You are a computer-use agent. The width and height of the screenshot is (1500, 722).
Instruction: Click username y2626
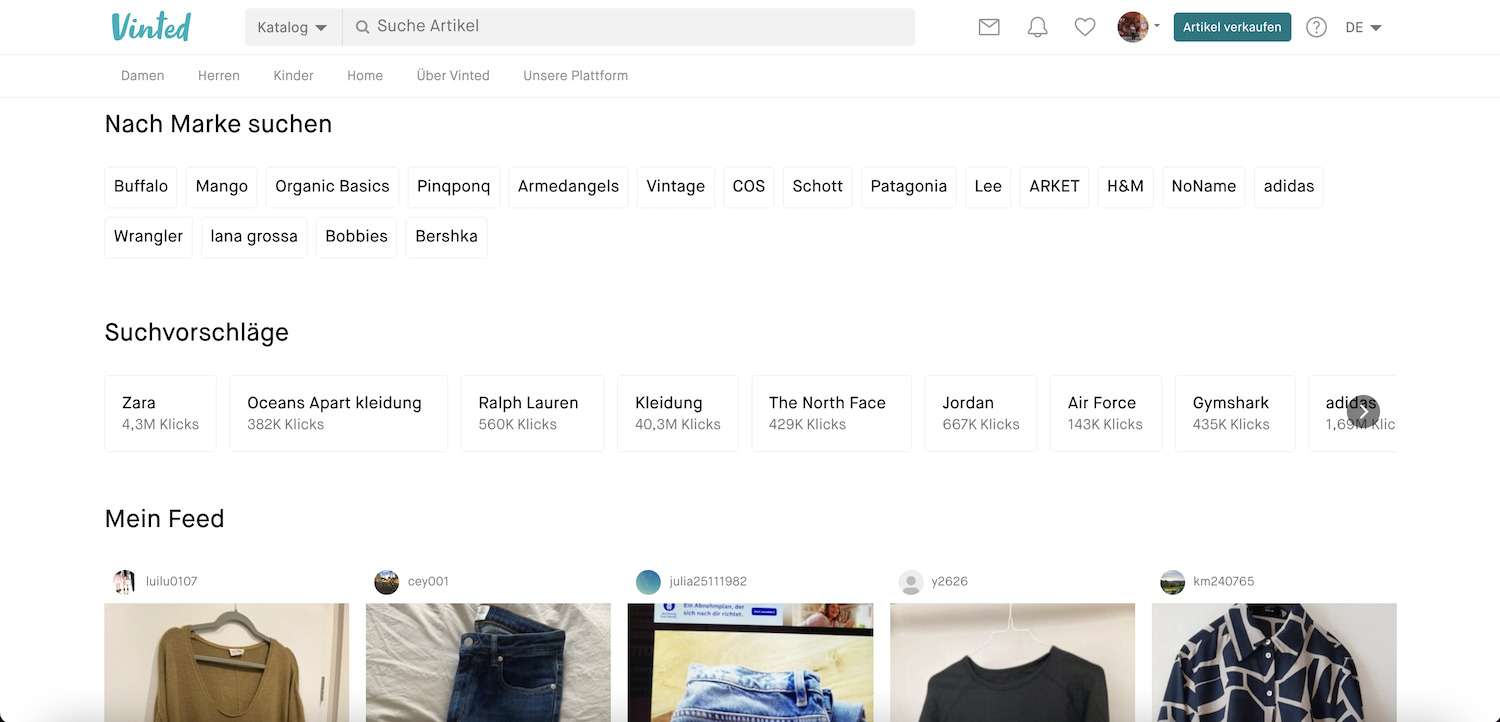click(950, 582)
